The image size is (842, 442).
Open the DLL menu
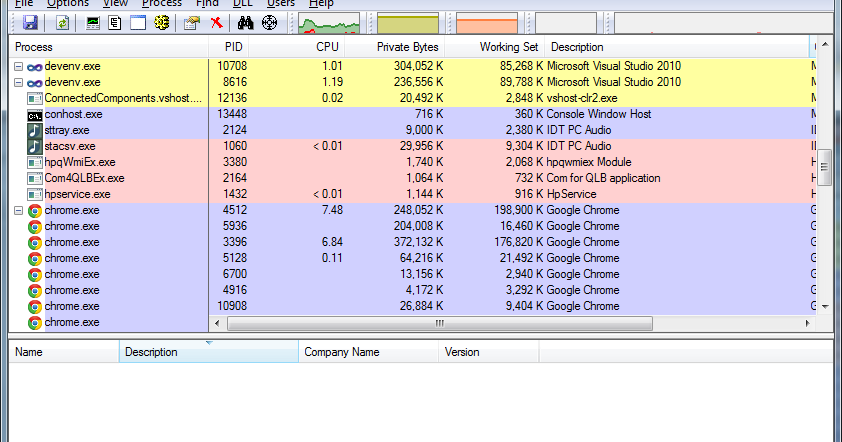243,4
